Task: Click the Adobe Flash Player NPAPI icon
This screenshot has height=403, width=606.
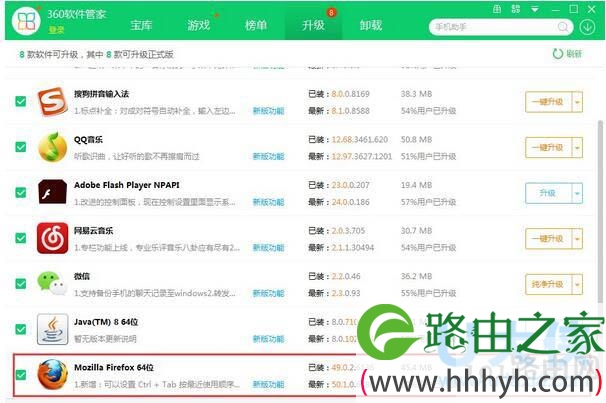Action: pos(53,192)
